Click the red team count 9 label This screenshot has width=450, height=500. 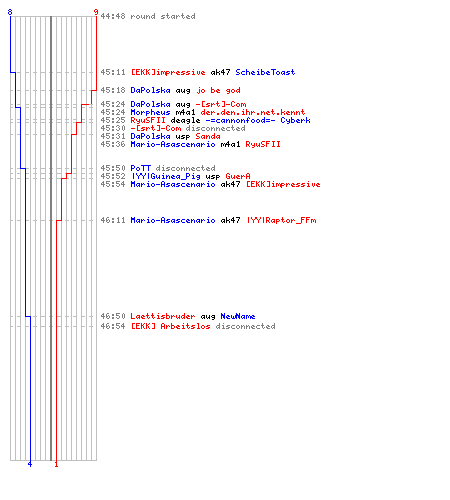(96, 12)
